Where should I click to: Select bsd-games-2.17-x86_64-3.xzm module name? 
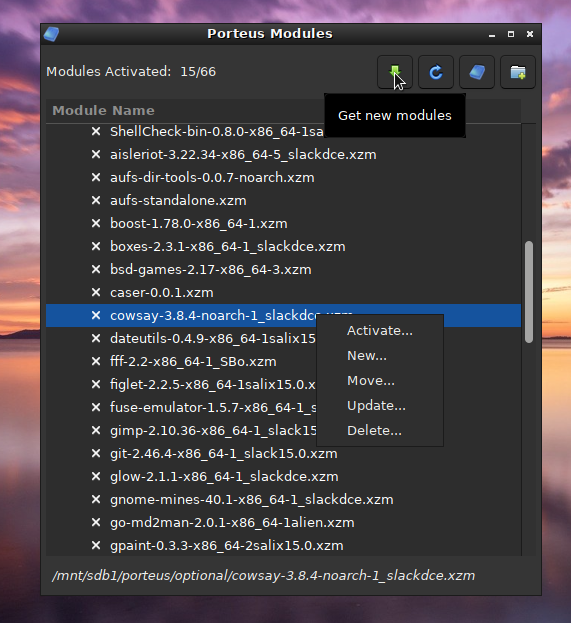(211, 270)
